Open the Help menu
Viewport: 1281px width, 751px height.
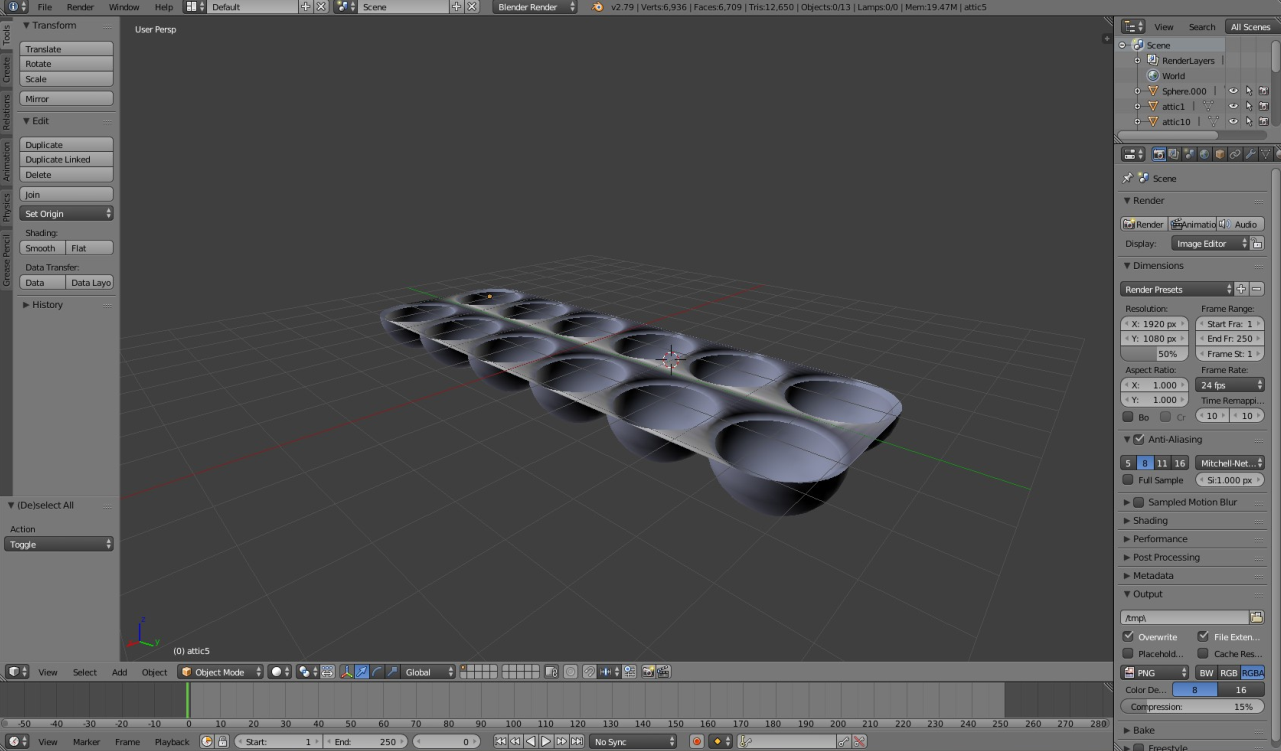point(163,7)
